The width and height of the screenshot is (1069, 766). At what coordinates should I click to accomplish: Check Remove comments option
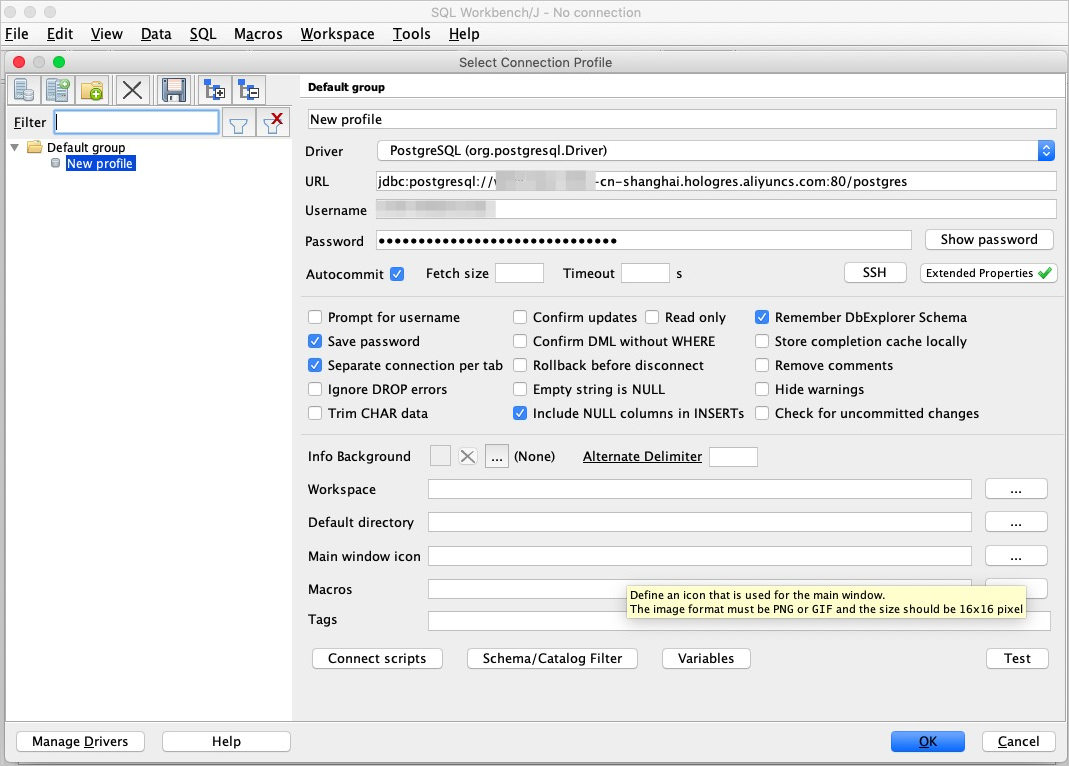pos(762,365)
